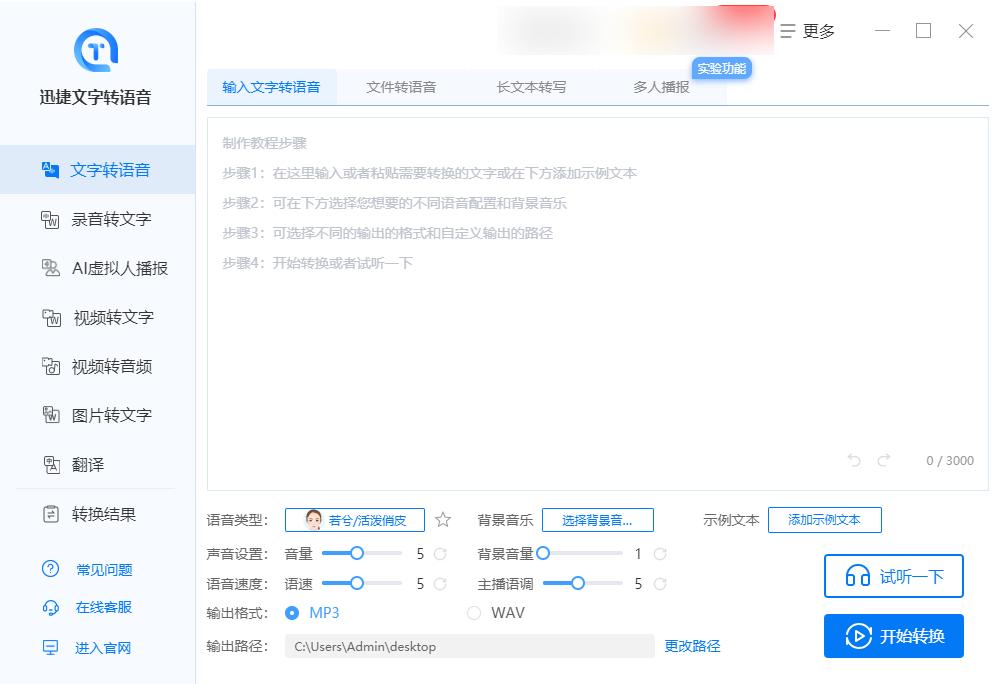Adjust the 主播语调 pitch slider
The height and width of the screenshot is (684, 1004).
click(575, 583)
